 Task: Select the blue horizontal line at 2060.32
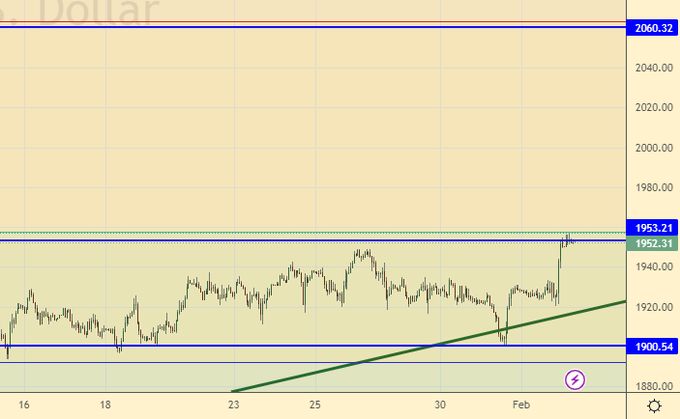tap(300, 27)
